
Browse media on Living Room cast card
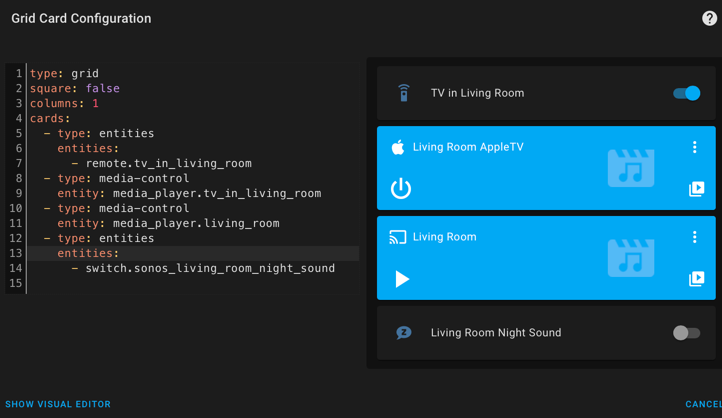(x=696, y=279)
